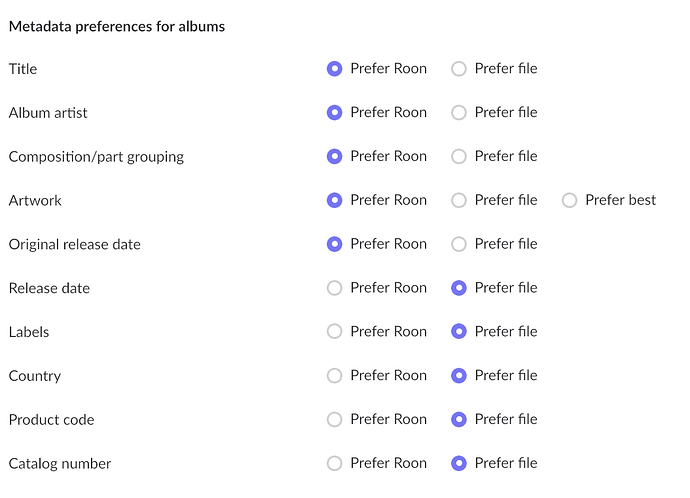The width and height of the screenshot is (690, 498).
Task: Choose Prefer file for Album artist
Action: pos(459,113)
